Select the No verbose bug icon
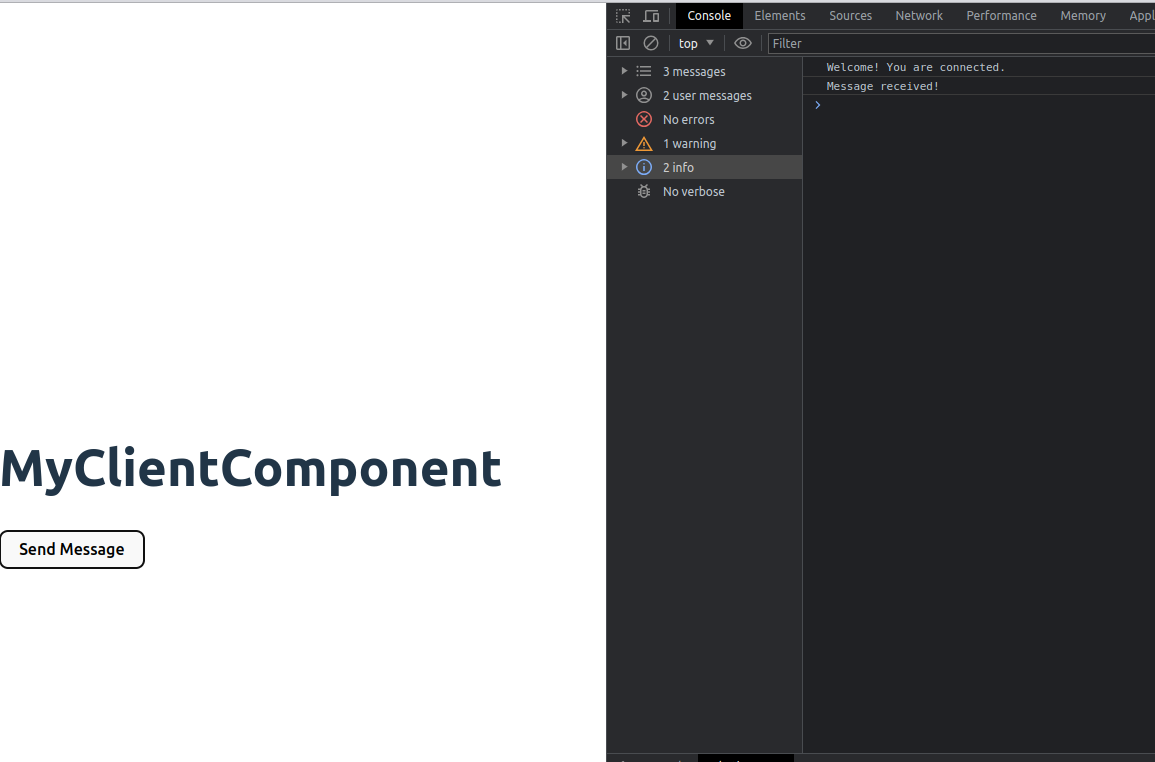 (x=644, y=192)
